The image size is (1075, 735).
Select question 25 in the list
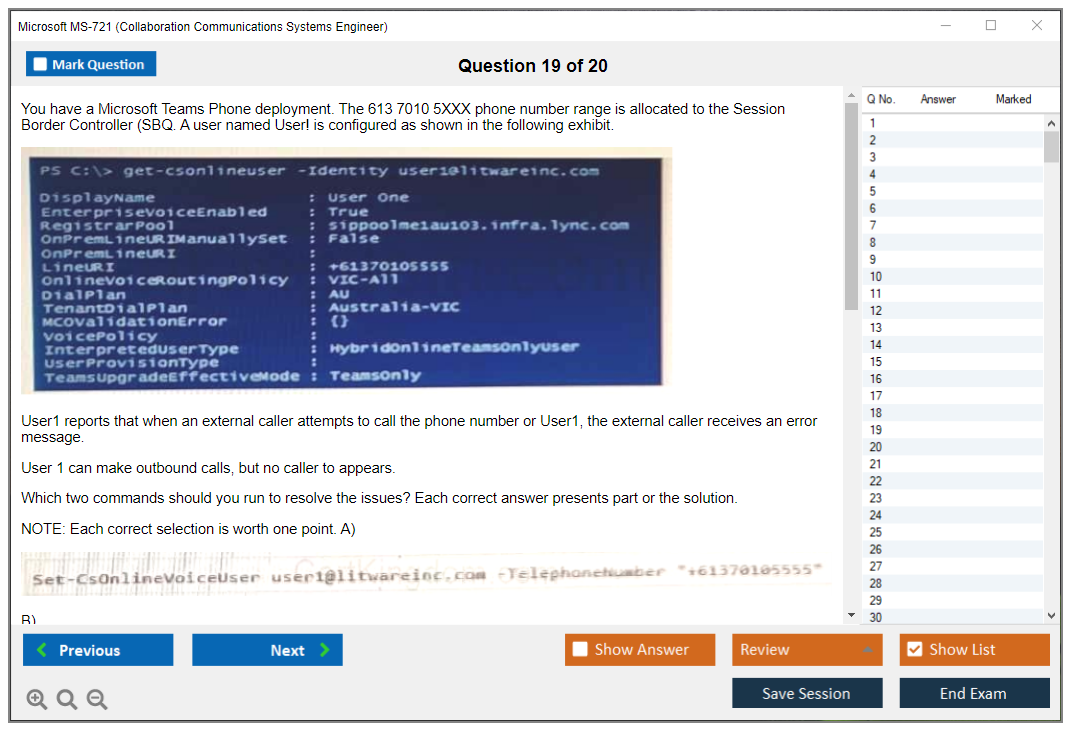tap(954, 533)
